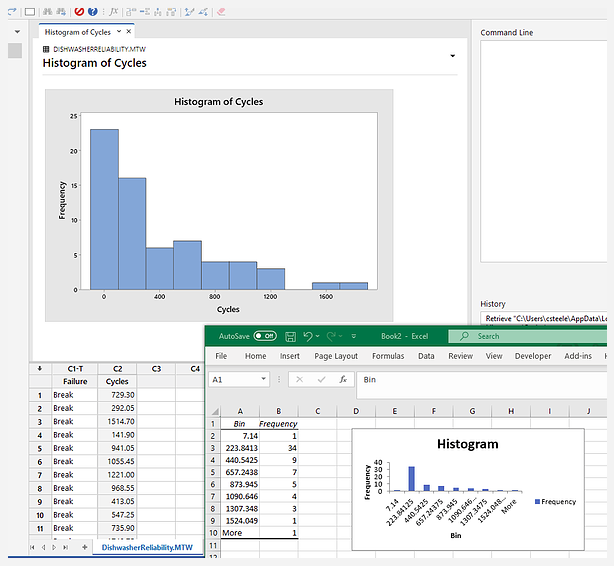Viewport: 614px width, 566px height.
Task: Open Excel Undo history dropdown arrow
Action: tap(318, 336)
